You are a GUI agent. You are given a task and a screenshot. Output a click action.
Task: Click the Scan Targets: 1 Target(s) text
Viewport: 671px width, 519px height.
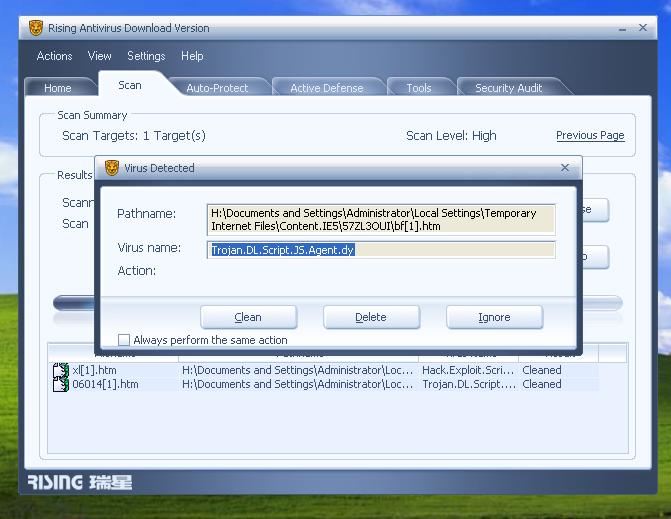pyautogui.click(x=134, y=136)
